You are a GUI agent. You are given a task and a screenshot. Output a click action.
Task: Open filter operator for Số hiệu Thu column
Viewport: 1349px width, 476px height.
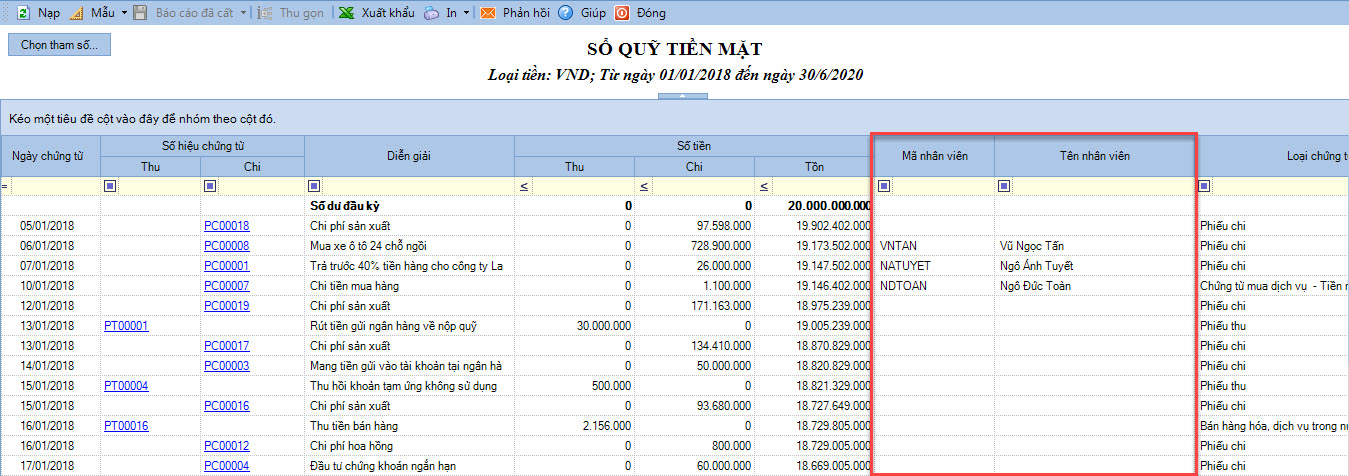tap(109, 185)
